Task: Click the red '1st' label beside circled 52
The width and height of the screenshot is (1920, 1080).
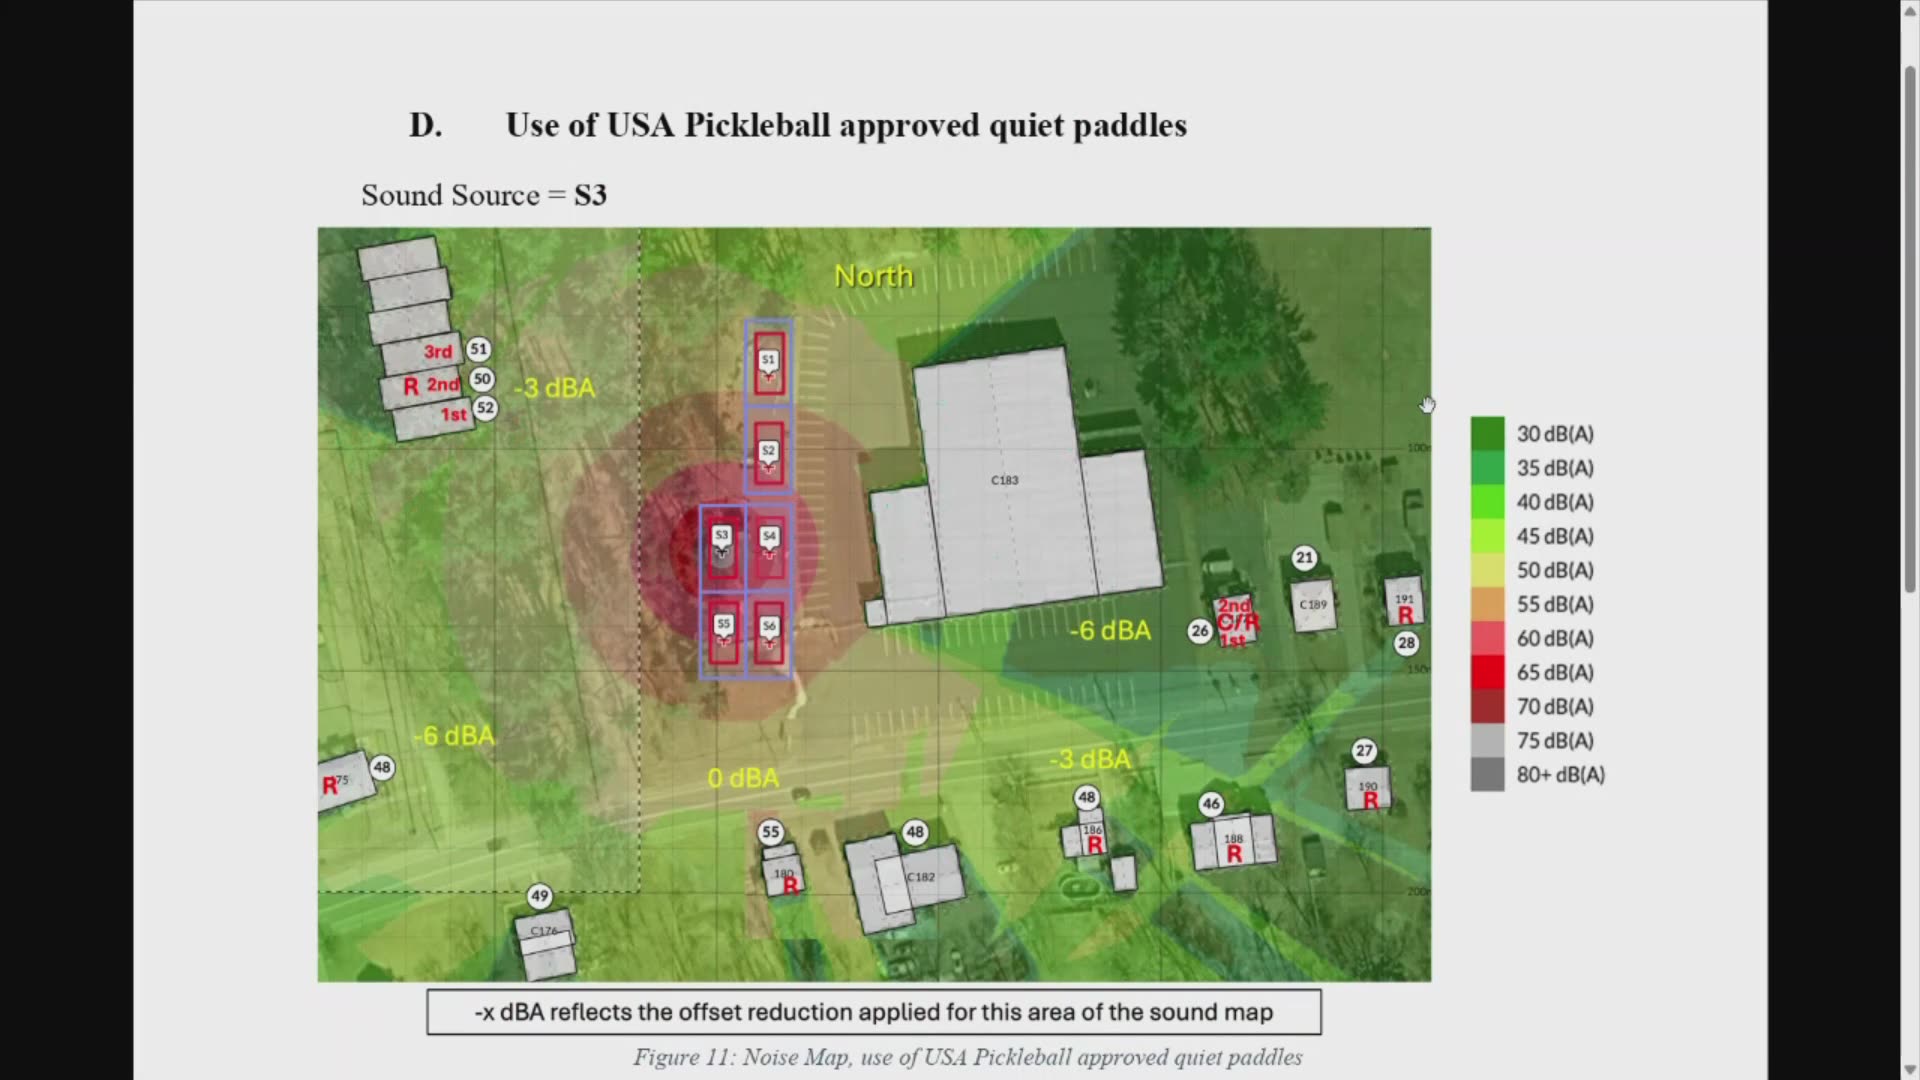Action: coord(454,414)
